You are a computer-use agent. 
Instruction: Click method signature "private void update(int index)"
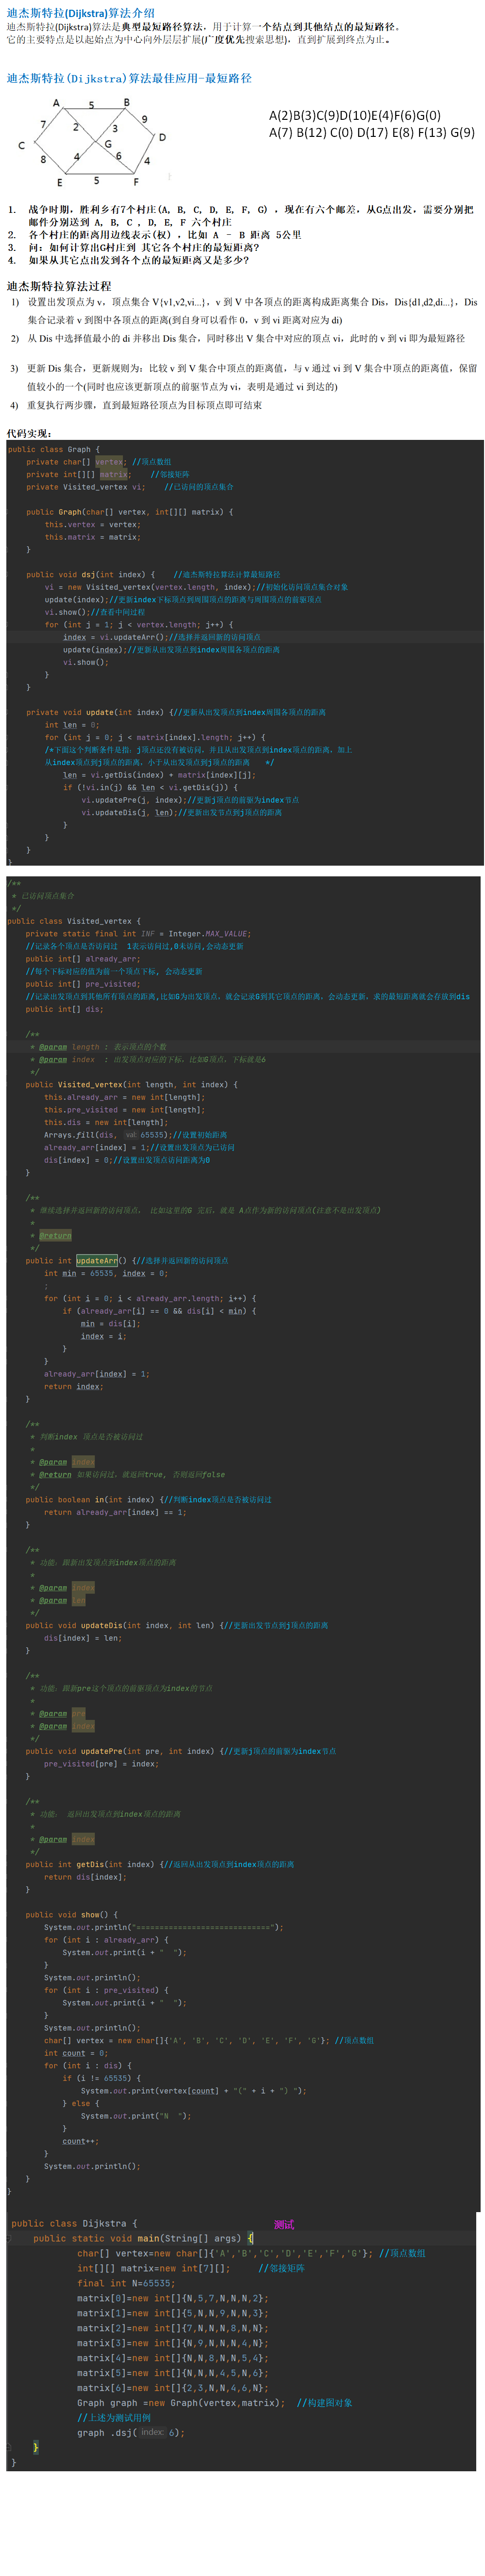click(x=98, y=712)
